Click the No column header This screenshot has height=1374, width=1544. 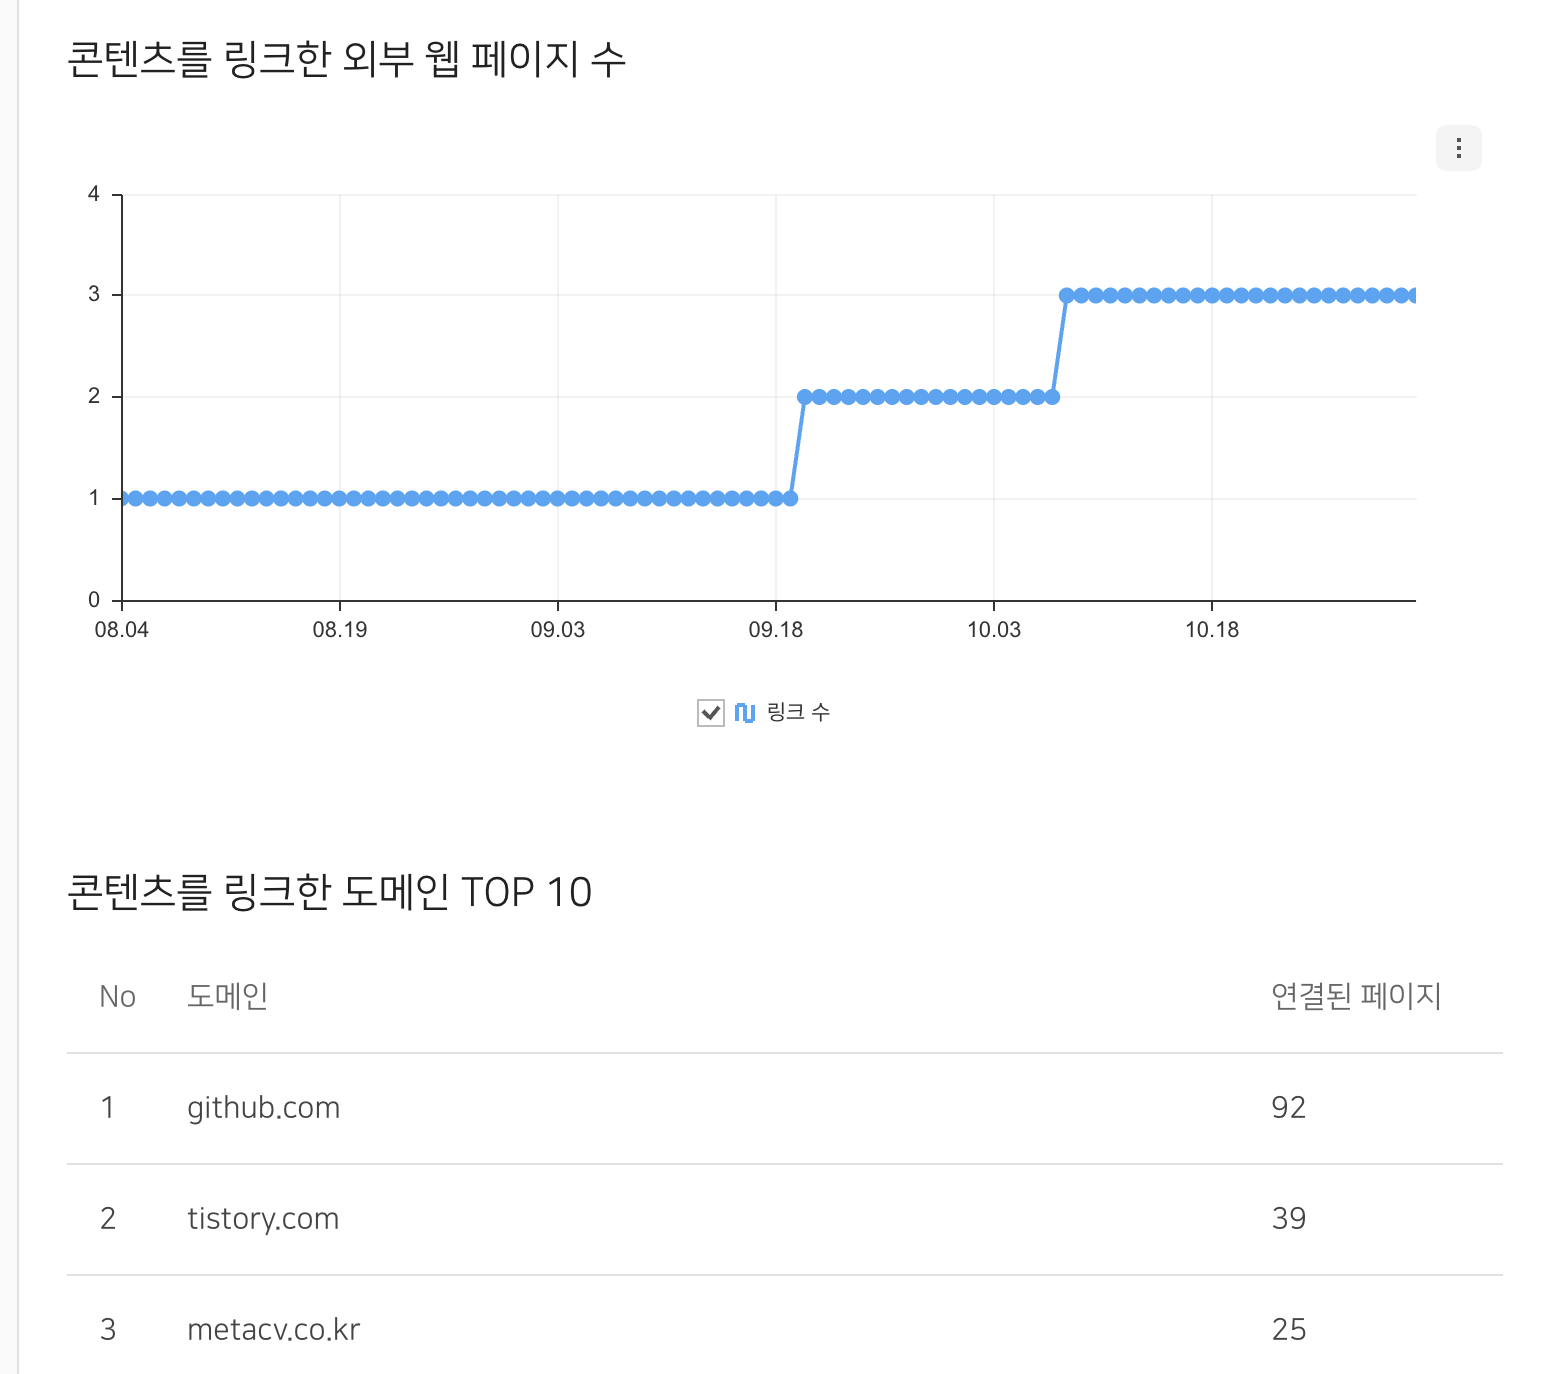(117, 997)
